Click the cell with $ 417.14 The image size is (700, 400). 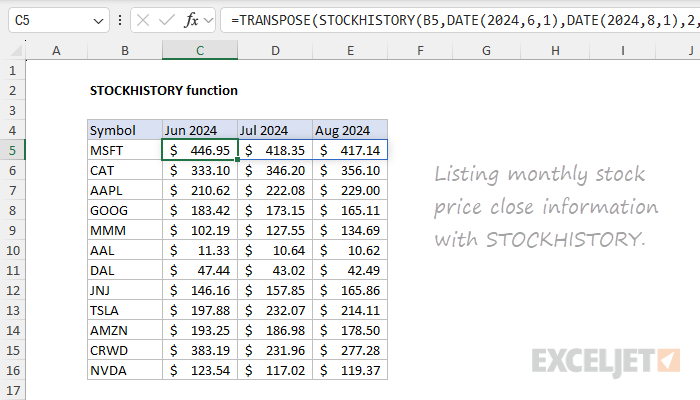click(x=350, y=150)
